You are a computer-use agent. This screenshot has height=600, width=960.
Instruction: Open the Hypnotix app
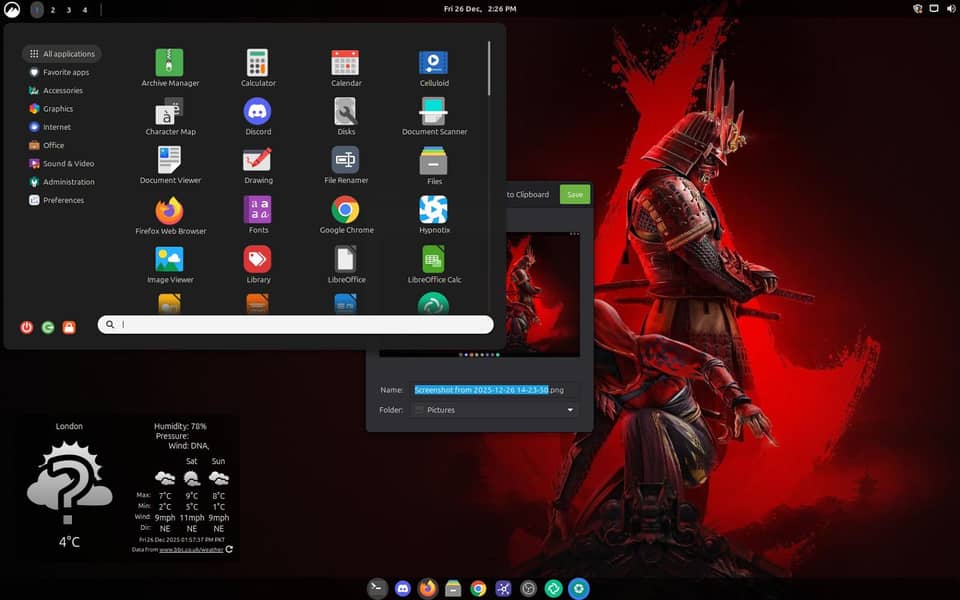433,211
